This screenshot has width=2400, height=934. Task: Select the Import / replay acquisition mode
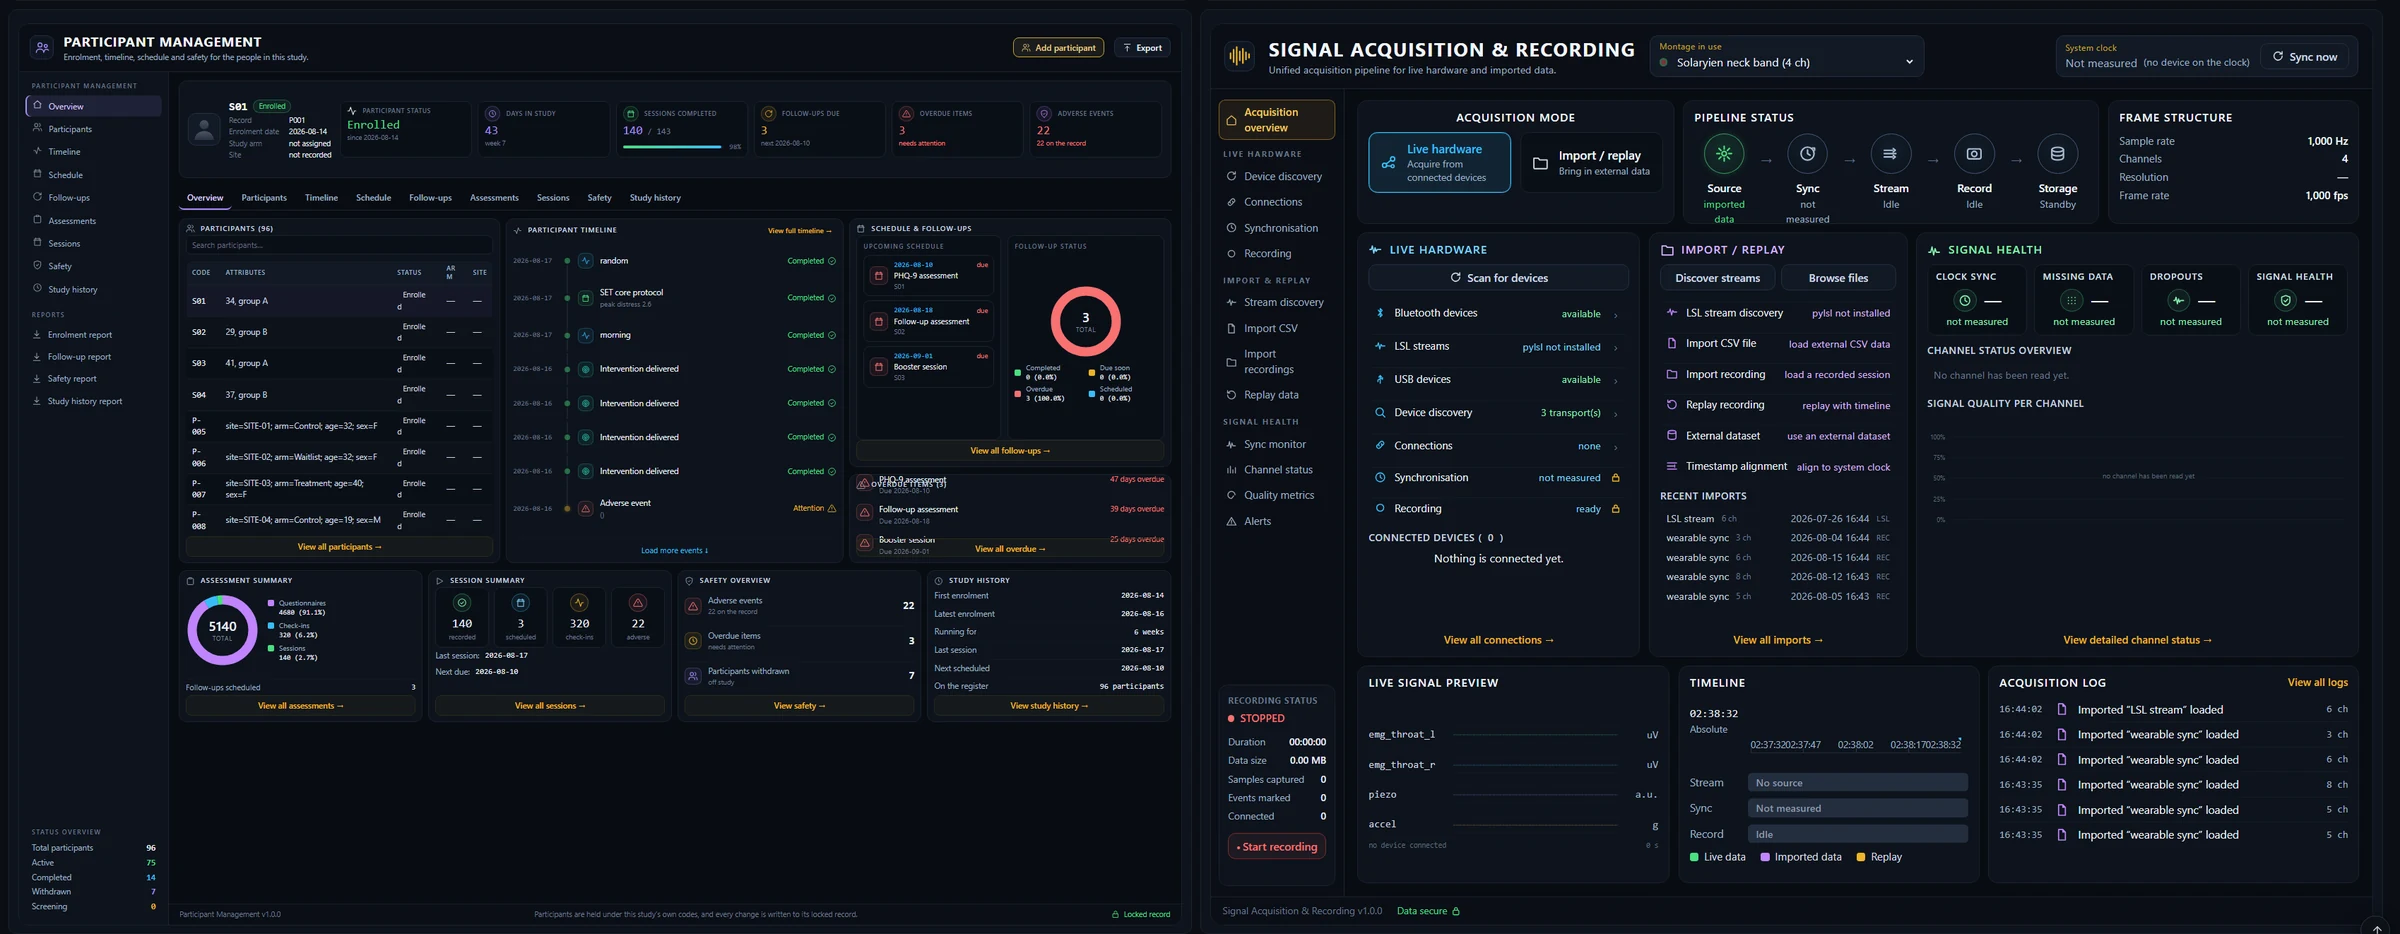(x=1591, y=163)
